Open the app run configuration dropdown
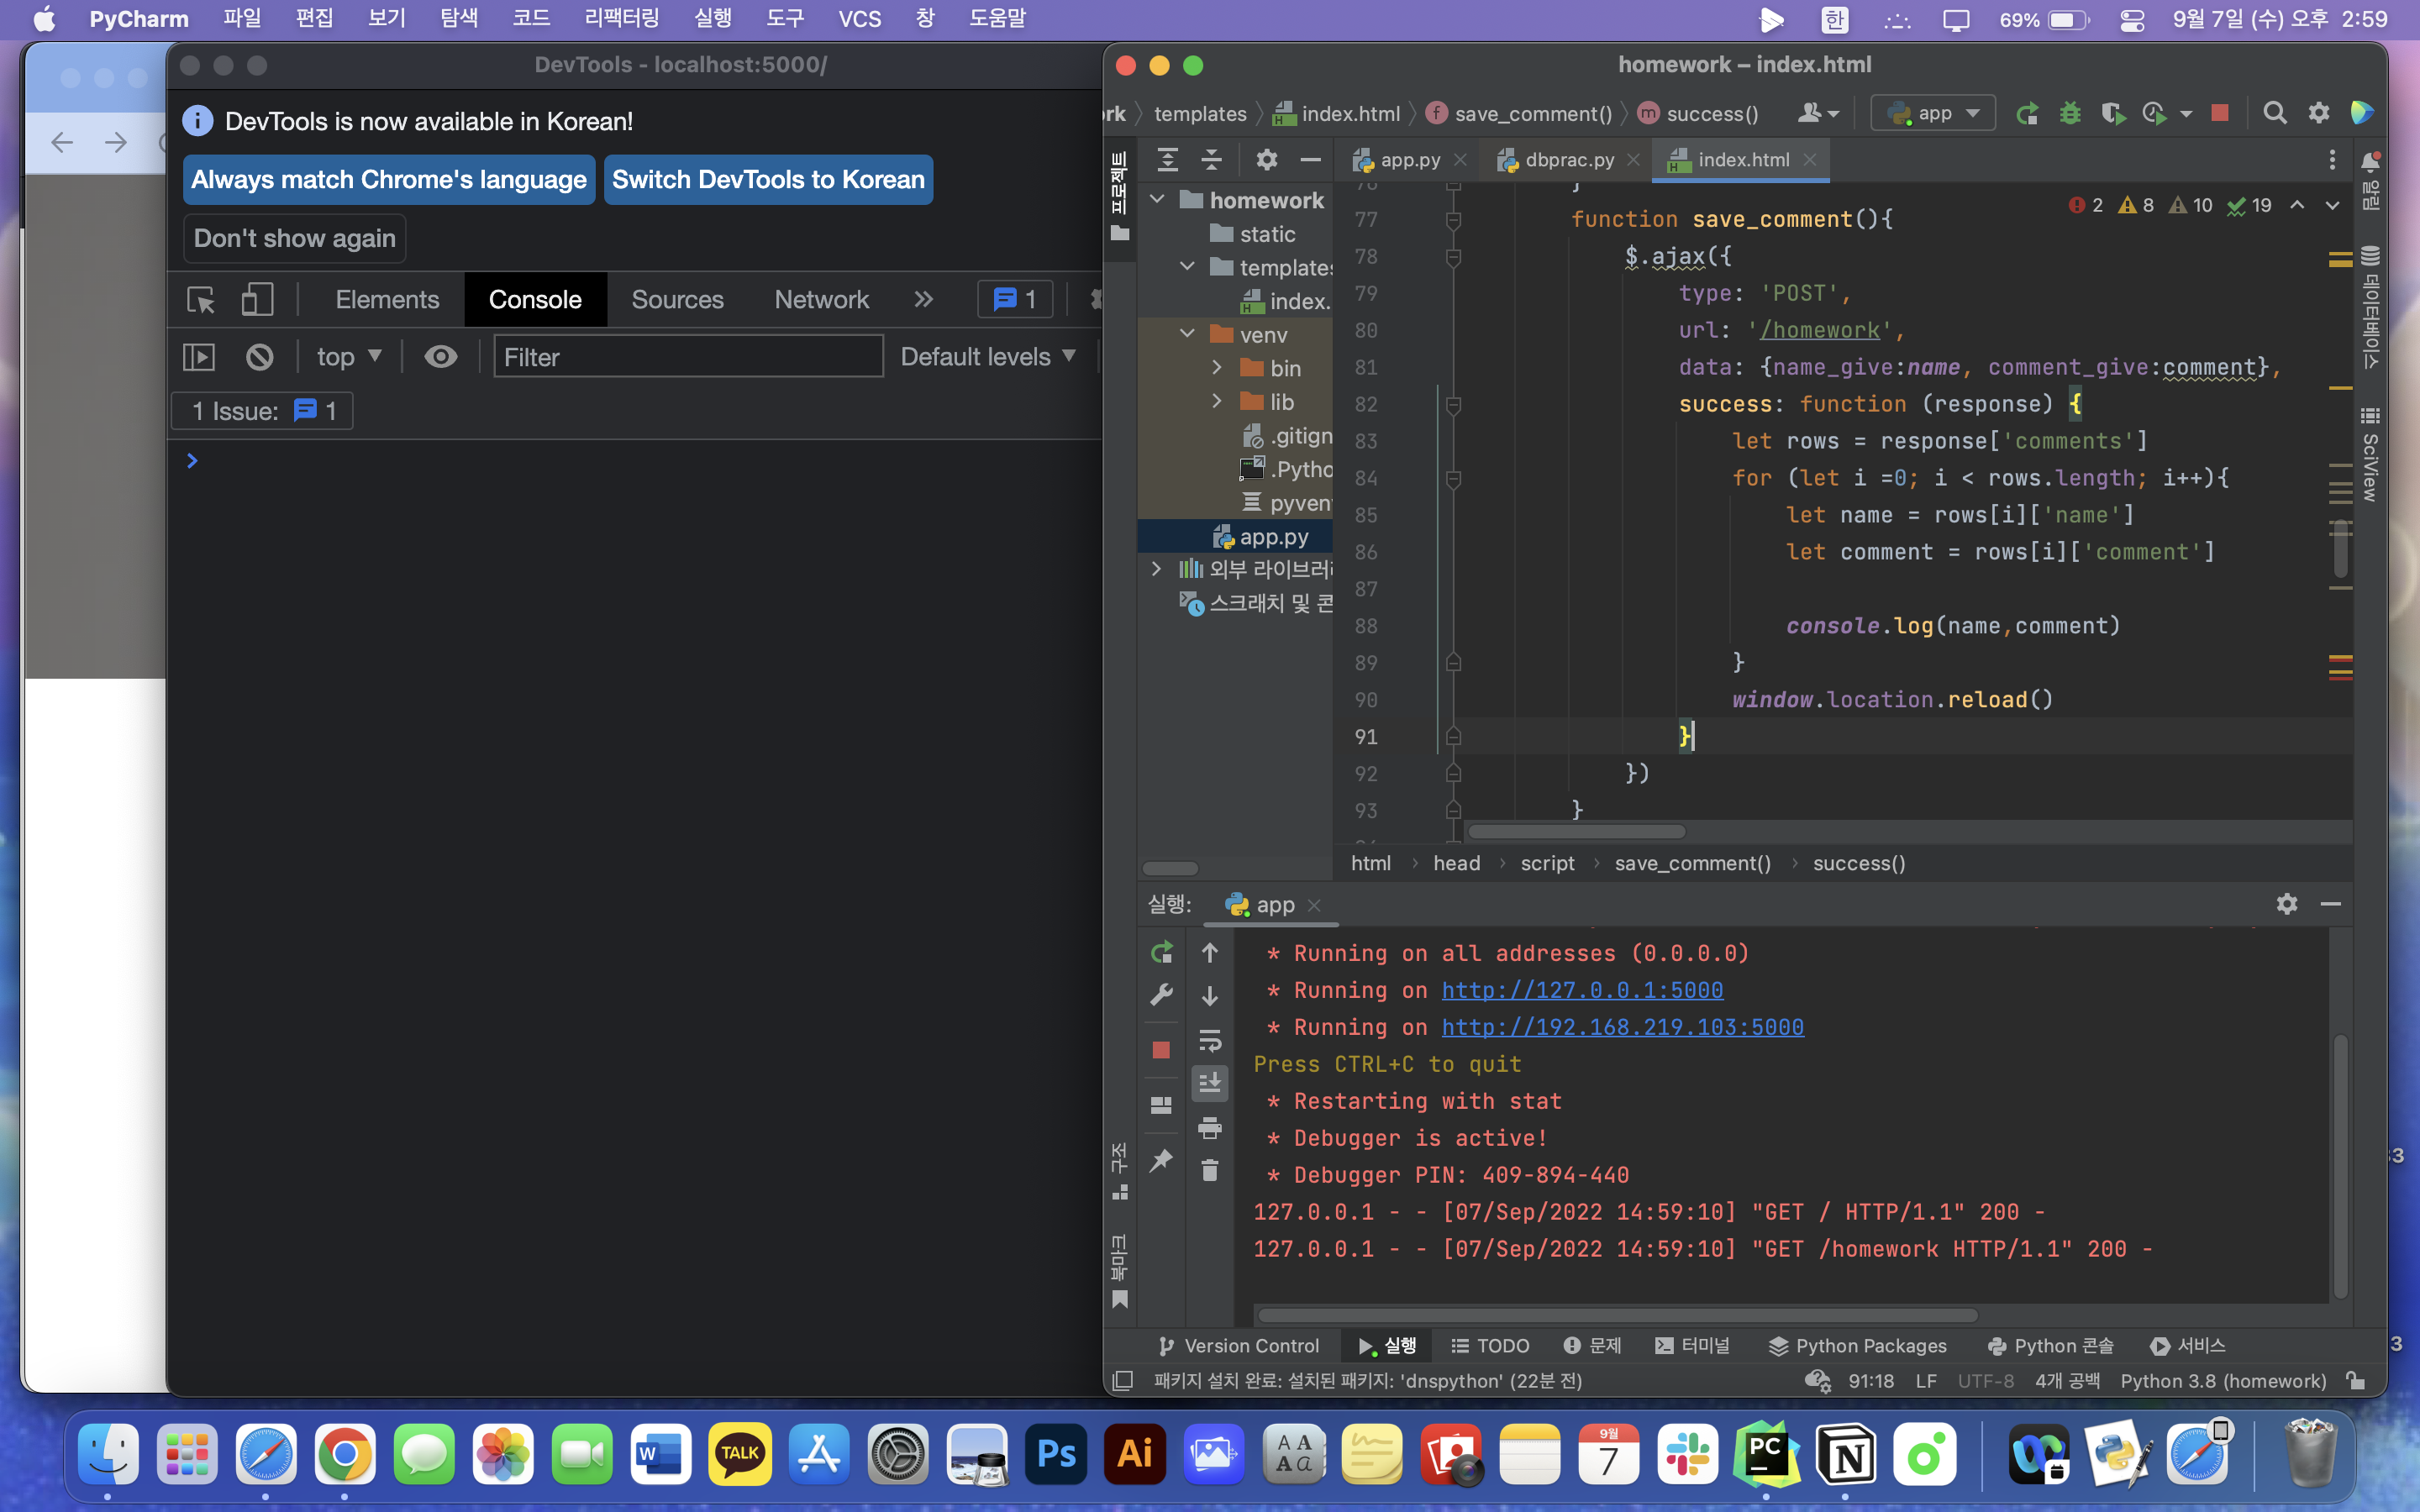The height and width of the screenshot is (1512, 2420). tap(1932, 113)
